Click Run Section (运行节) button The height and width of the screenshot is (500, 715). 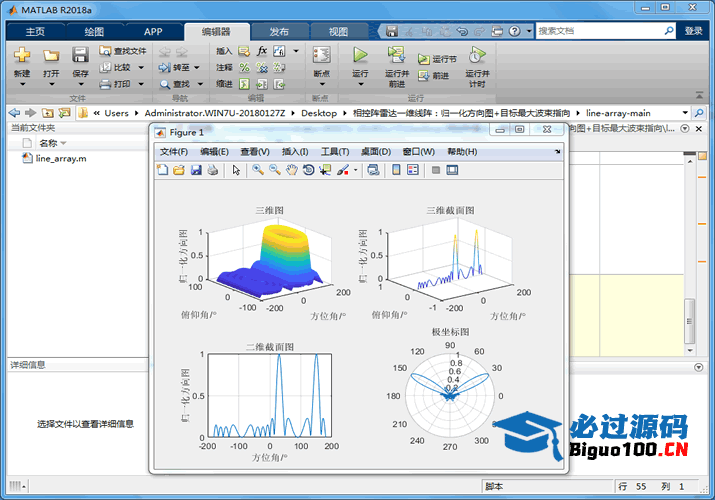click(437, 59)
